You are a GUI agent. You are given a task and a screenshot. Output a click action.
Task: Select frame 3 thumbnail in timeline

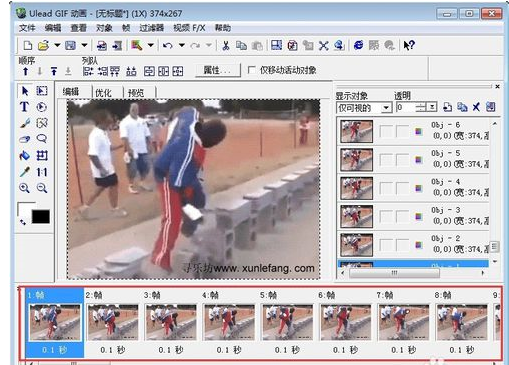[170, 322]
